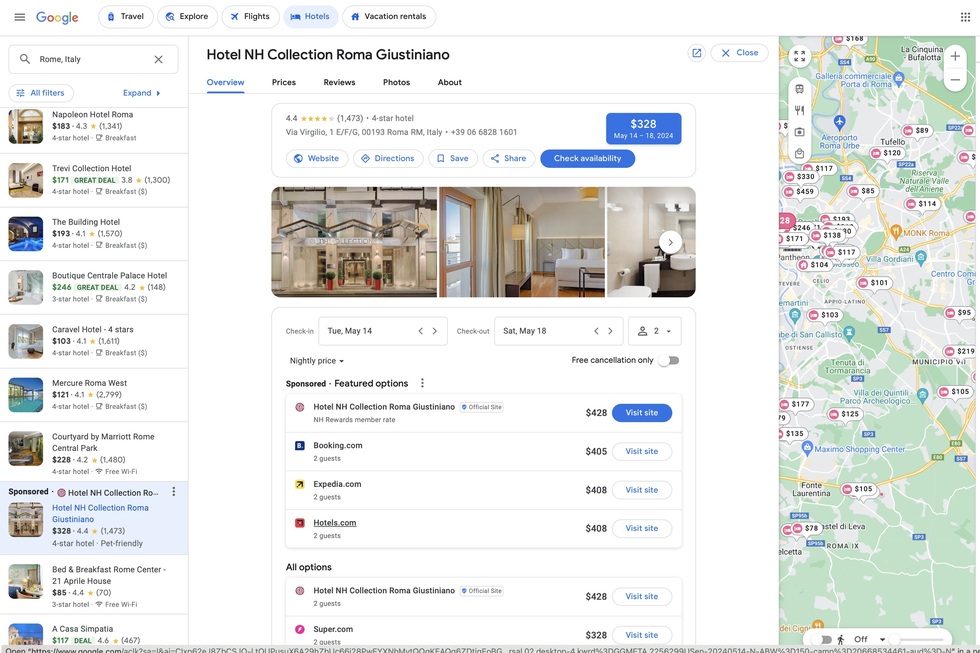Open the guests count dropdown
The width and height of the screenshot is (980, 653).
click(654, 331)
